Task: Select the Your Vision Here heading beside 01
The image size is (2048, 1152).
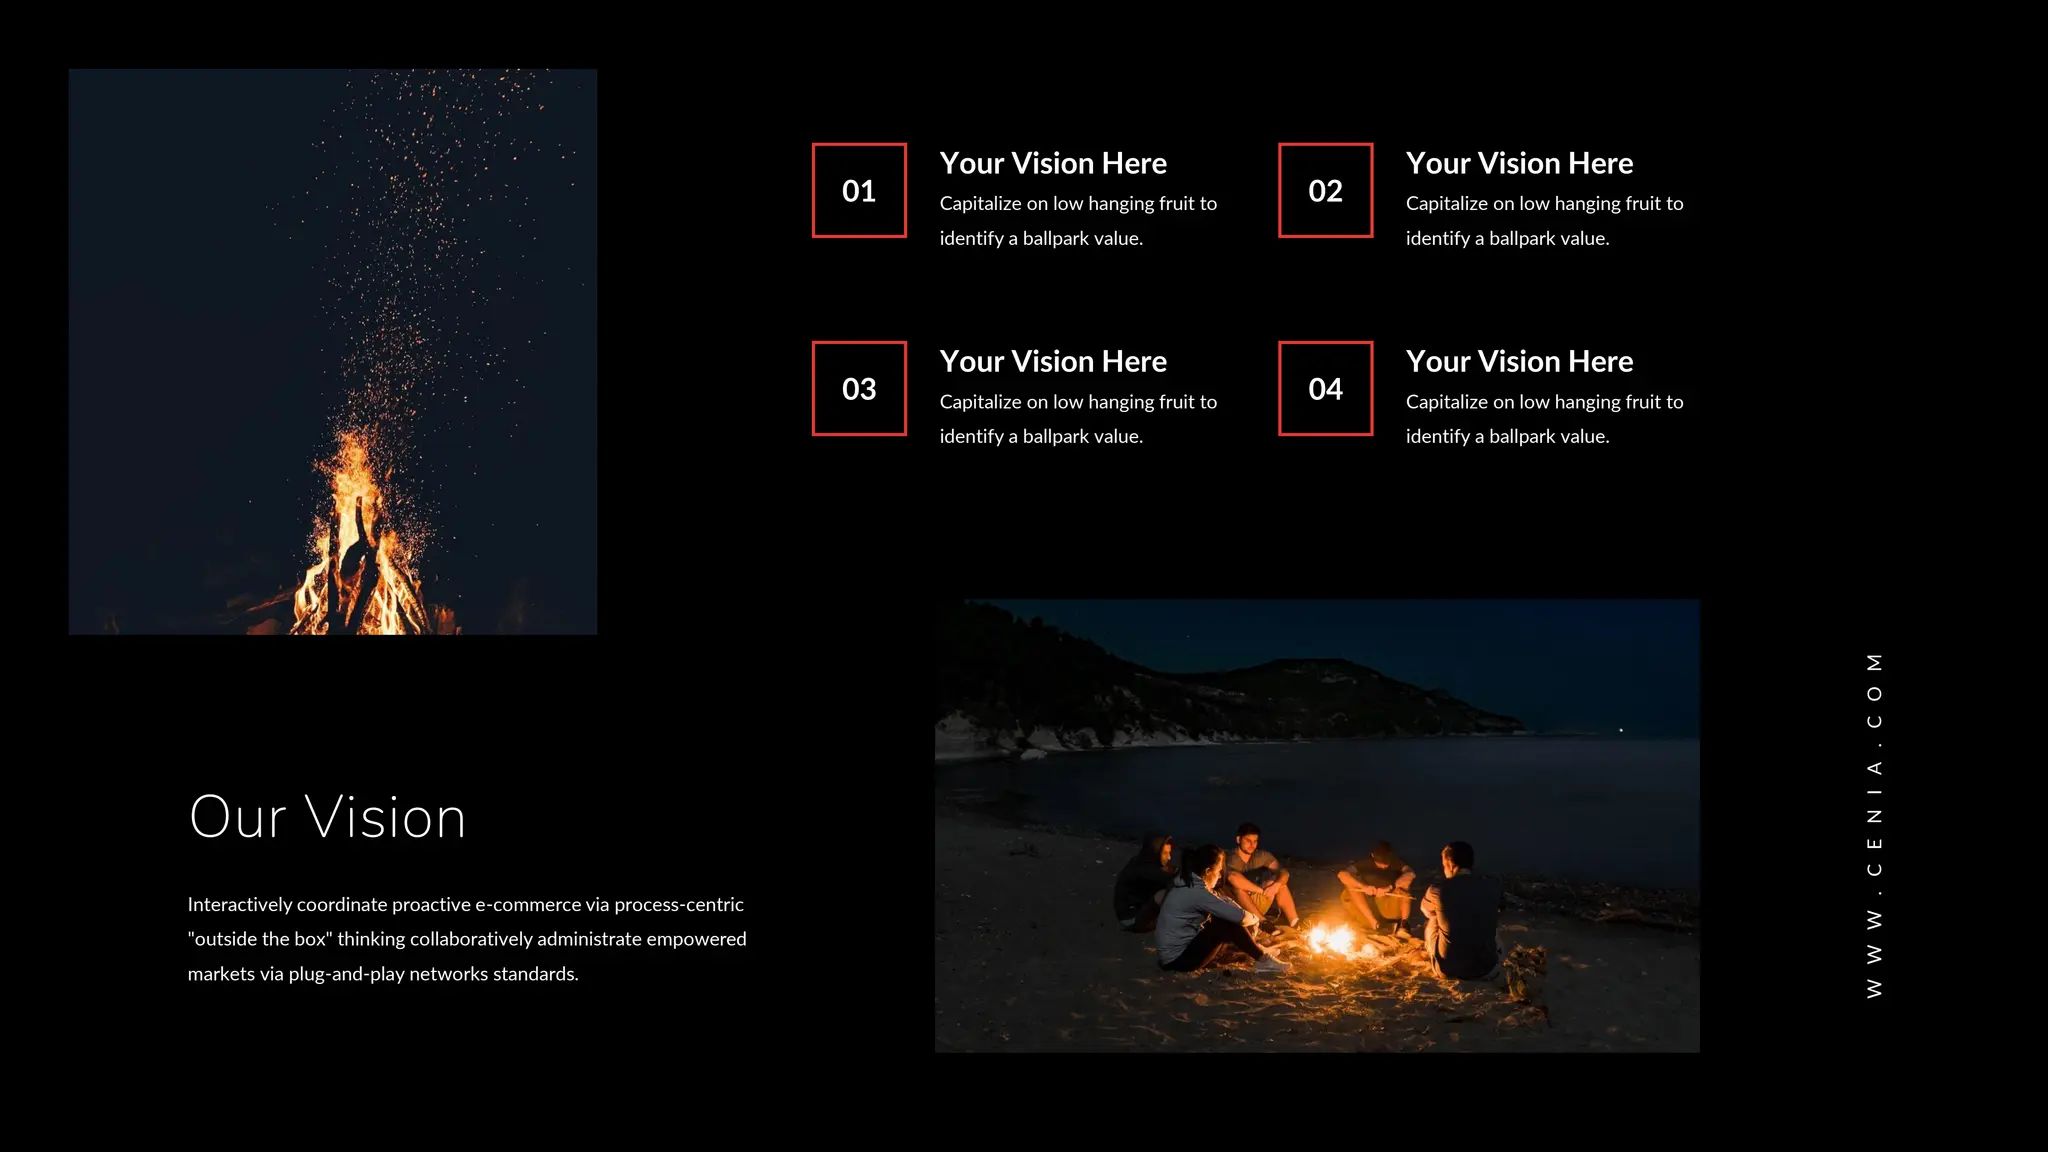Action: [x=1053, y=163]
